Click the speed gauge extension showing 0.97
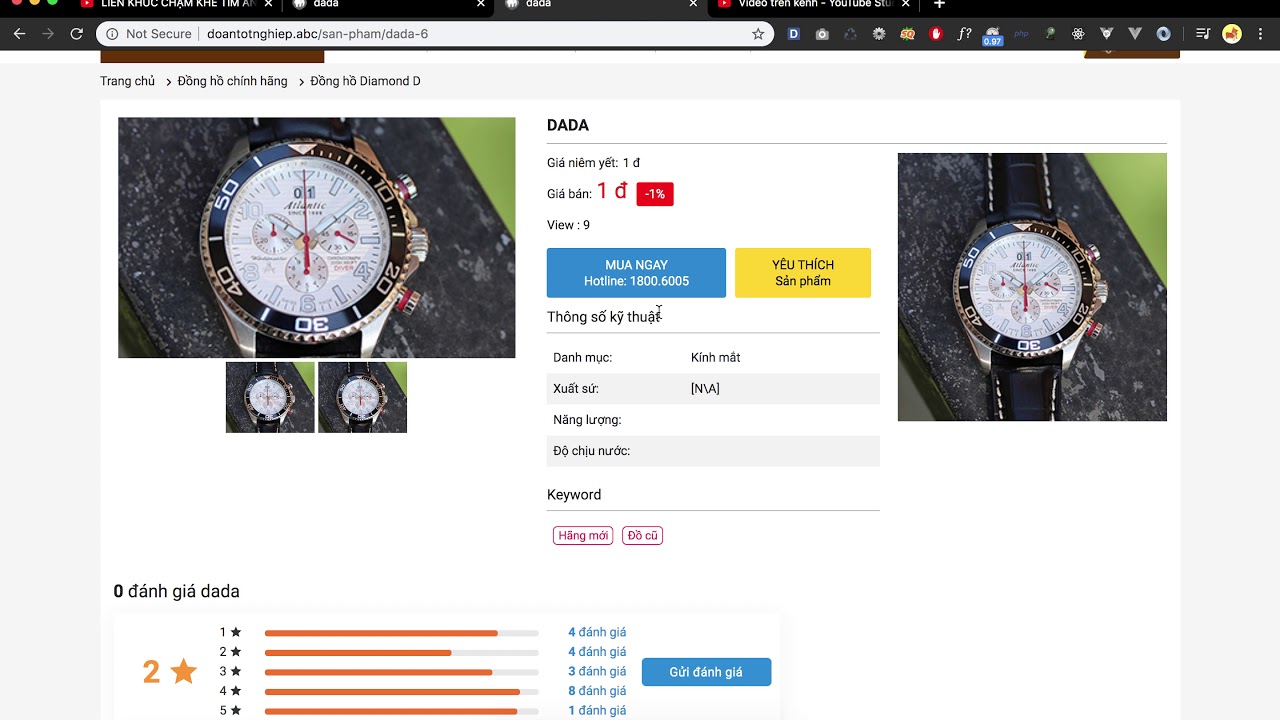 992,36
